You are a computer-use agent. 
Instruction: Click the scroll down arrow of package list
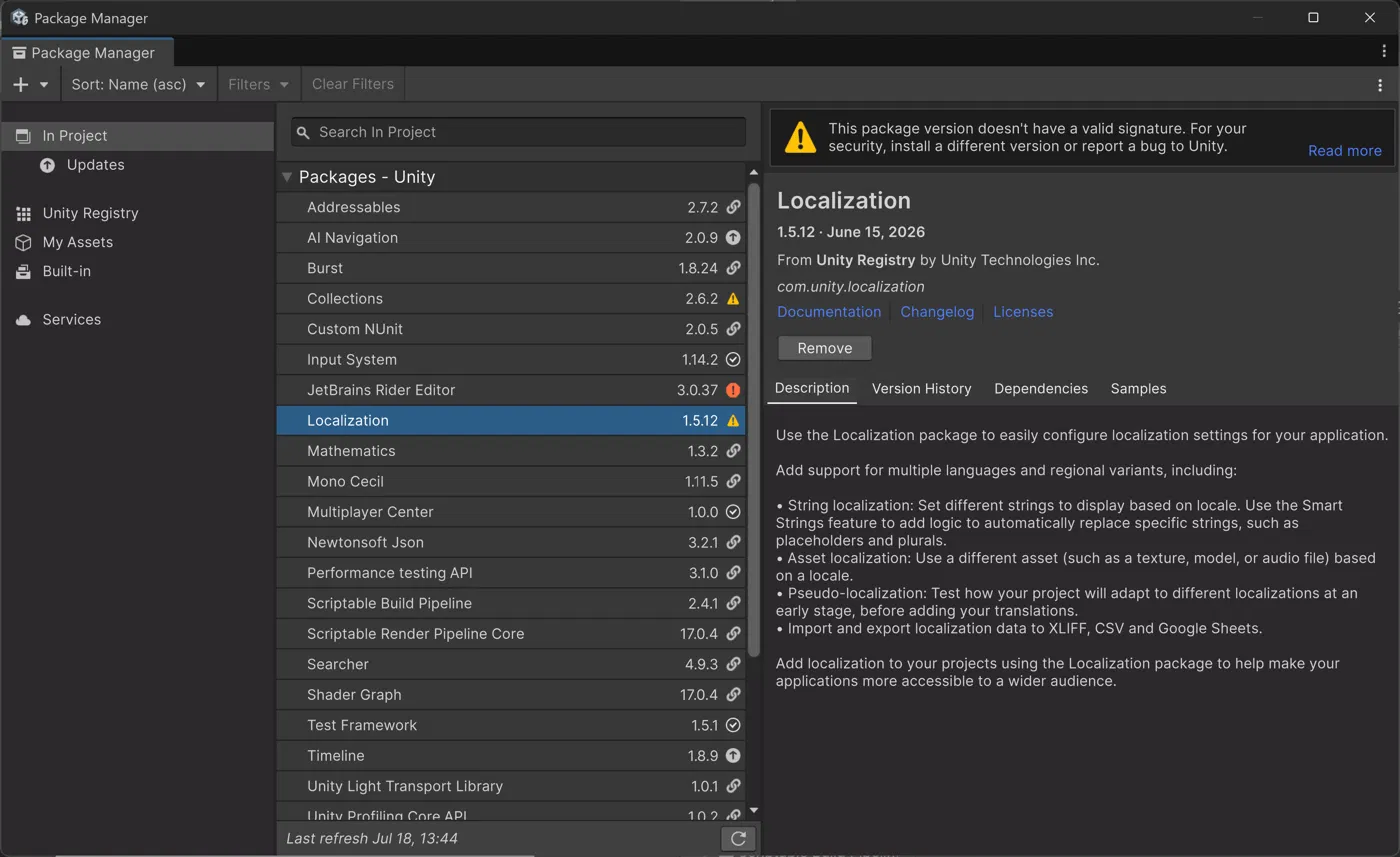click(754, 811)
